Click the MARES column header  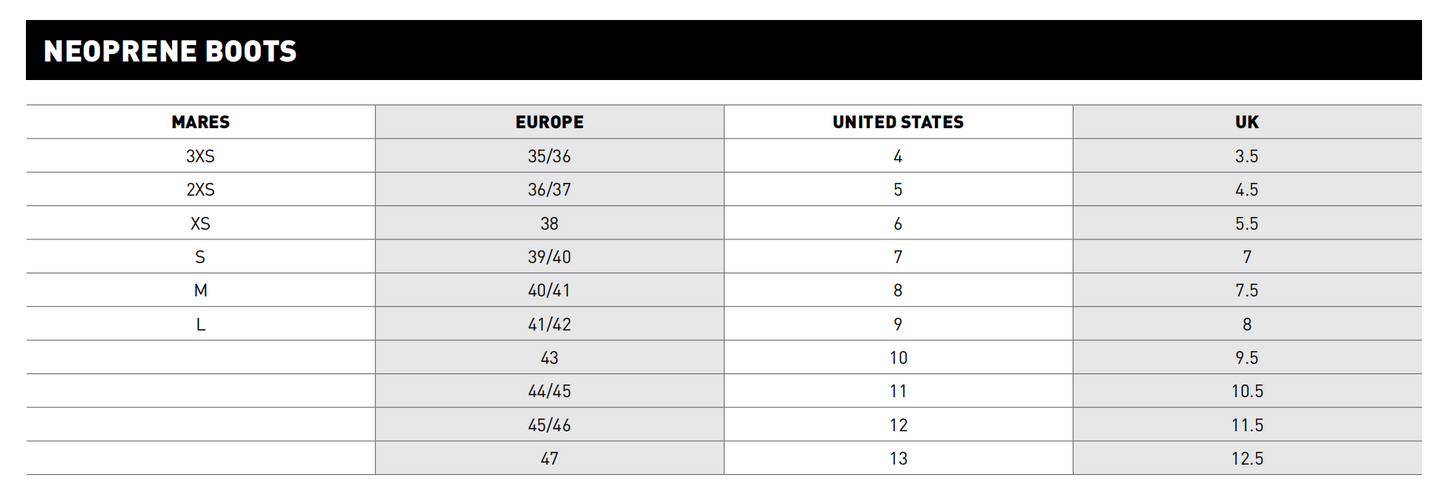pyautogui.click(x=200, y=122)
